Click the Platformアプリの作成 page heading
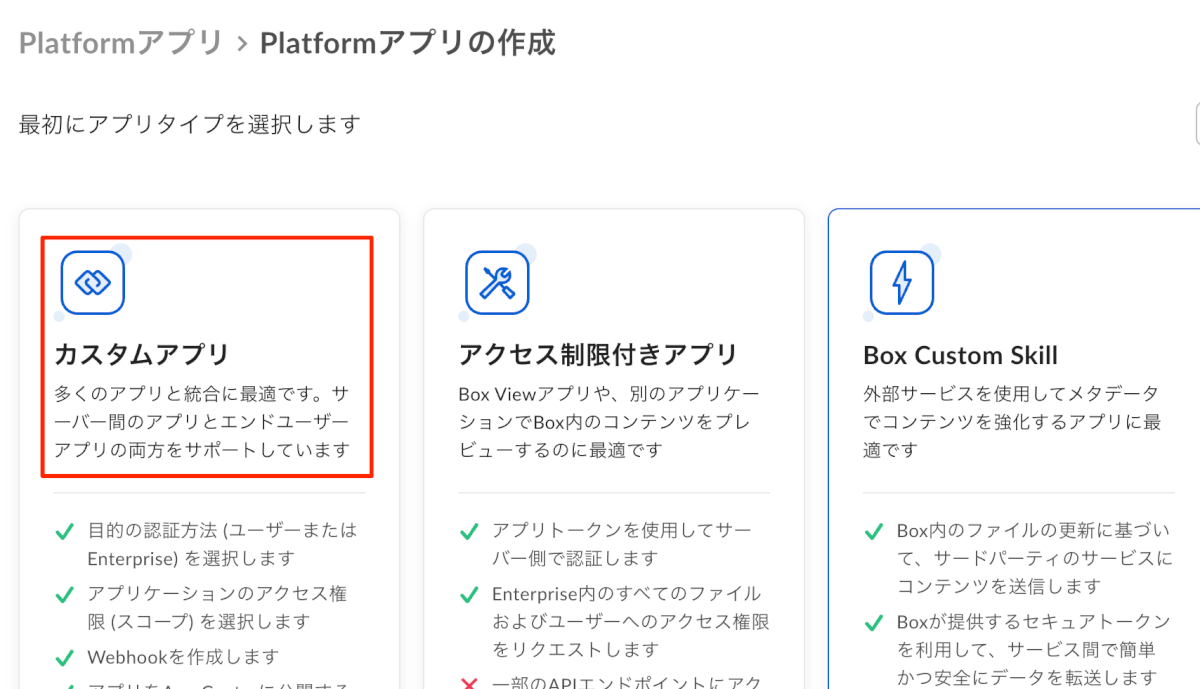The width and height of the screenshot is (1200, 689). [x=407, y=43]
